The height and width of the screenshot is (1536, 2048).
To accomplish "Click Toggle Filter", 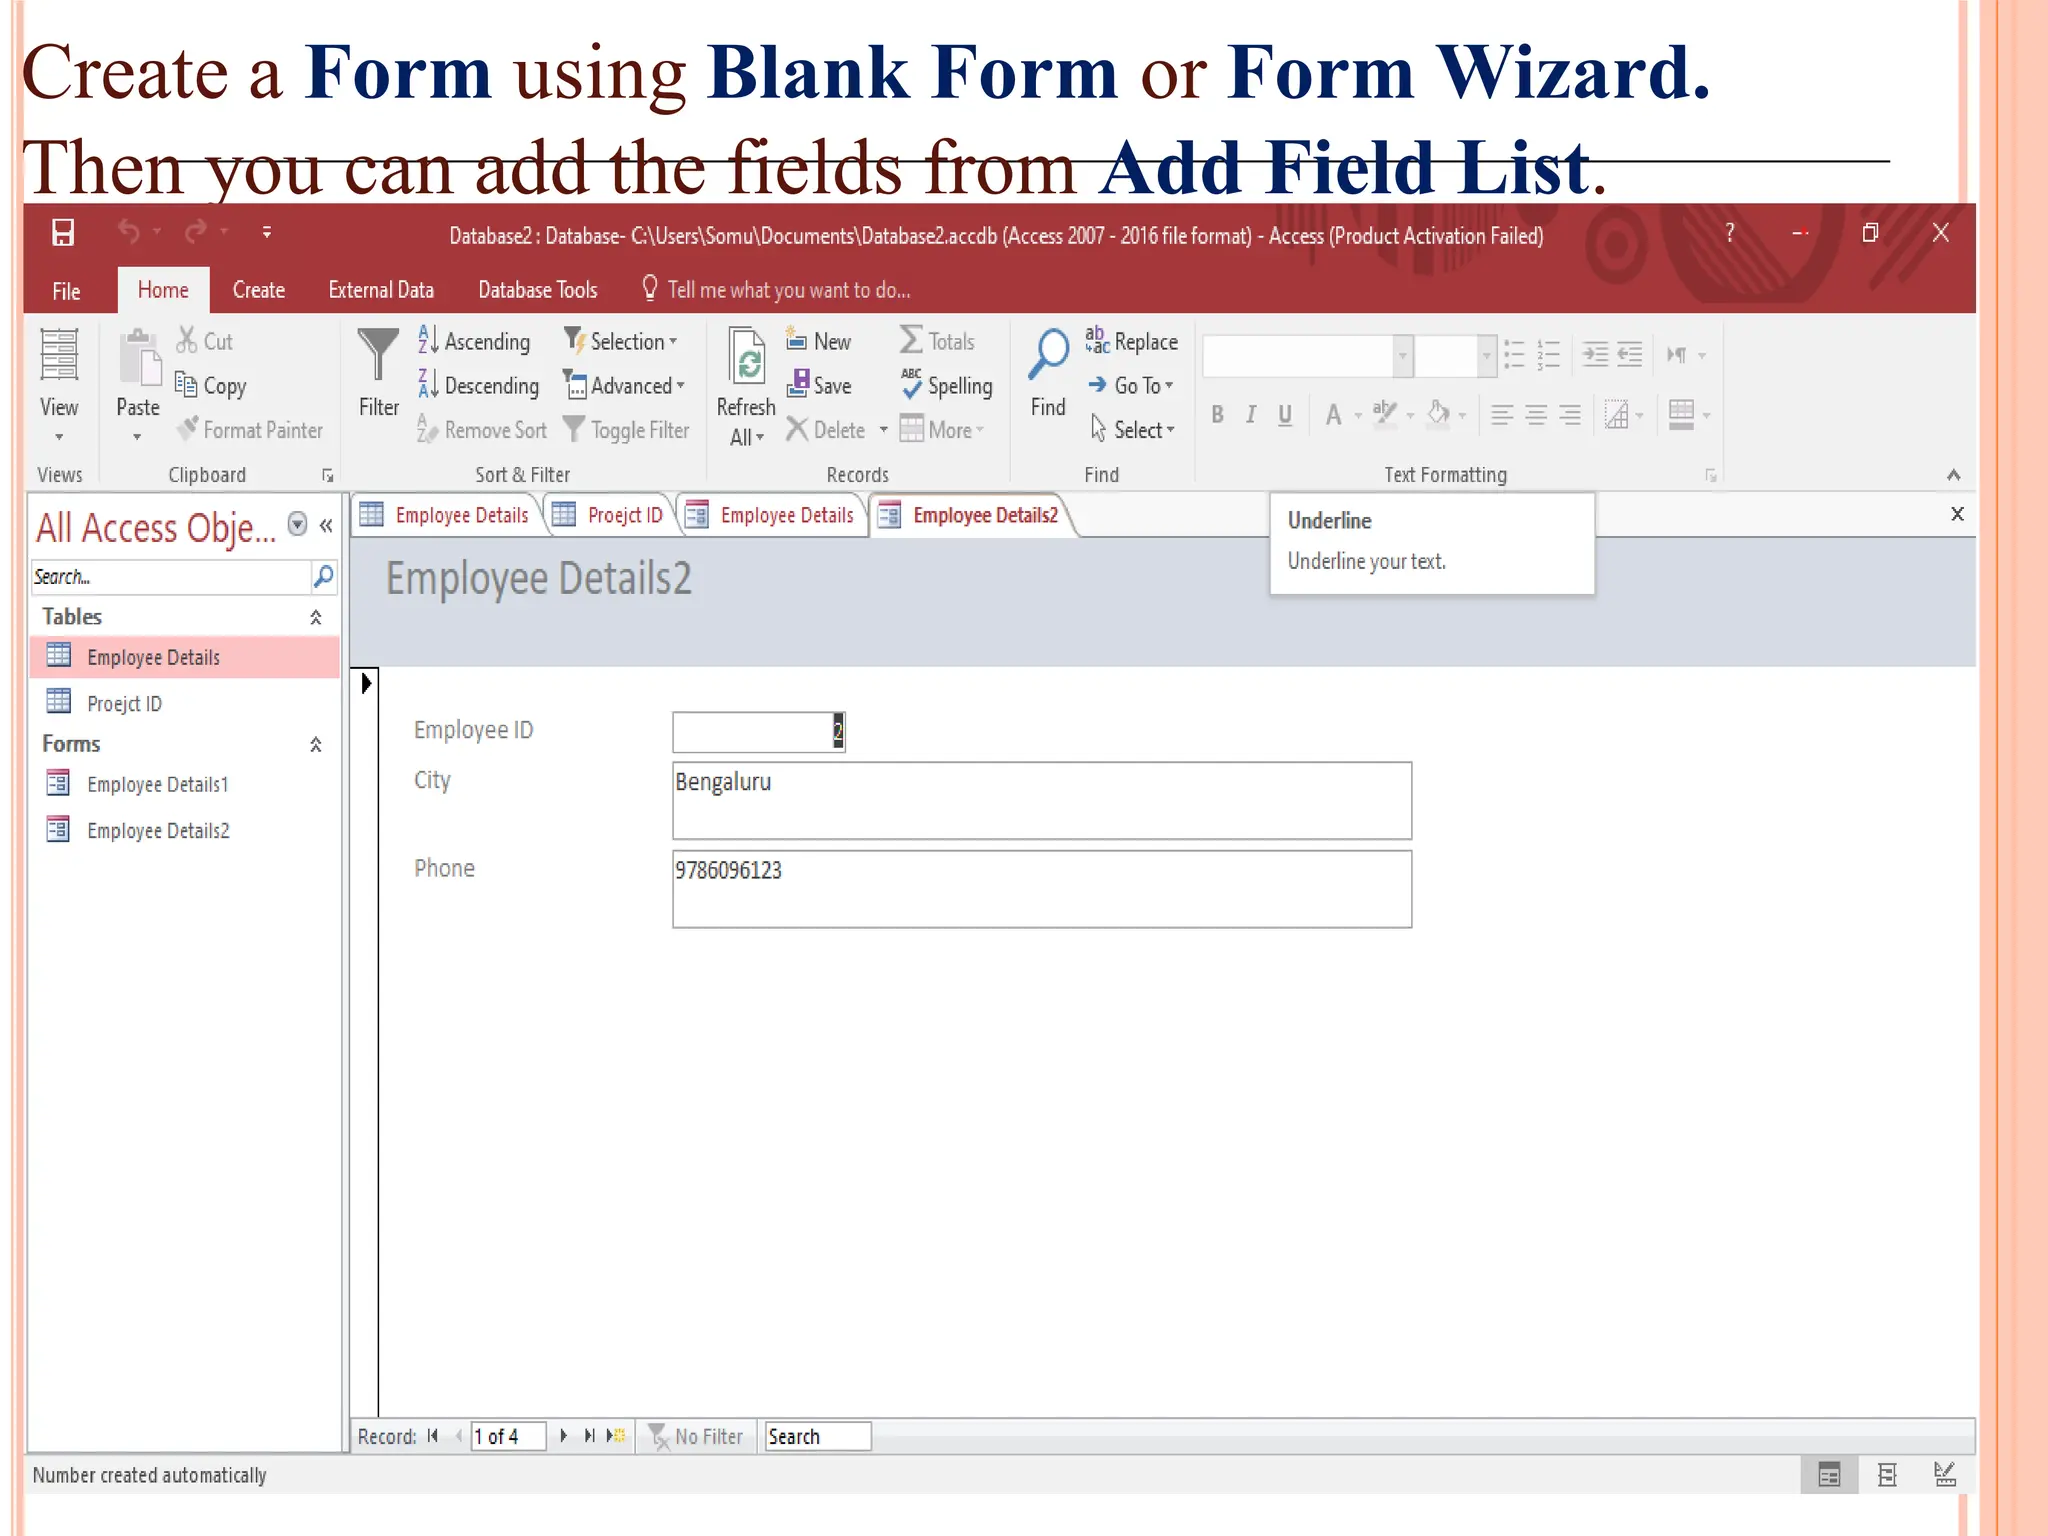I will (x=627, y=430).
